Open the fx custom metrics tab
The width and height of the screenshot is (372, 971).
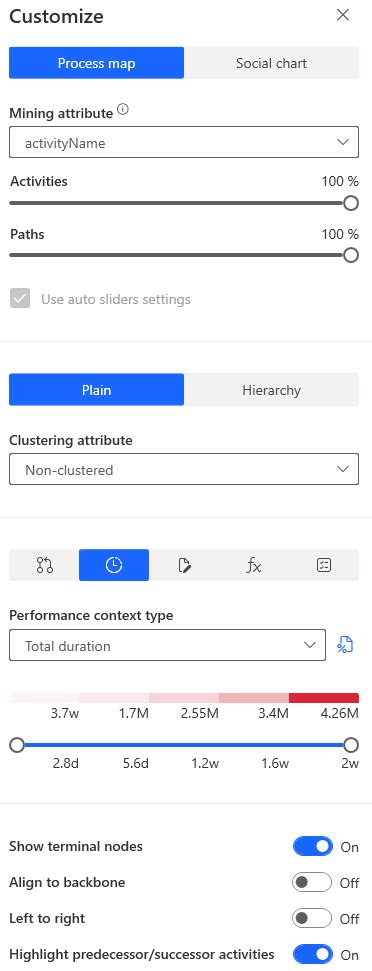point(254,565)
